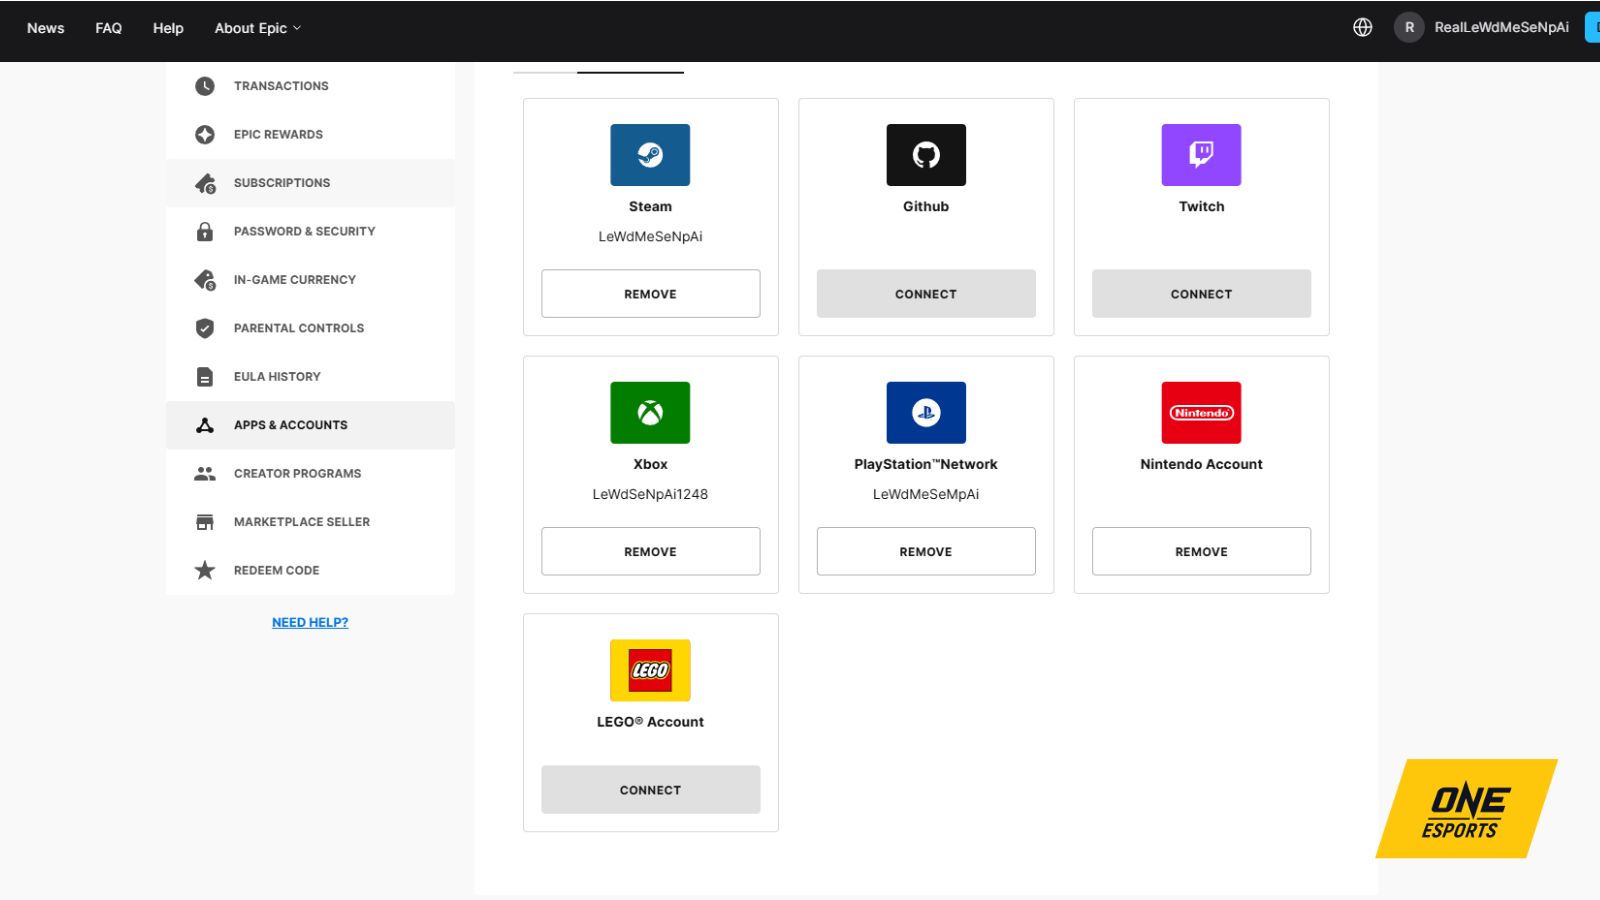
Task: Open the globe language selector icon
Action: click(x=1362, y=27)
